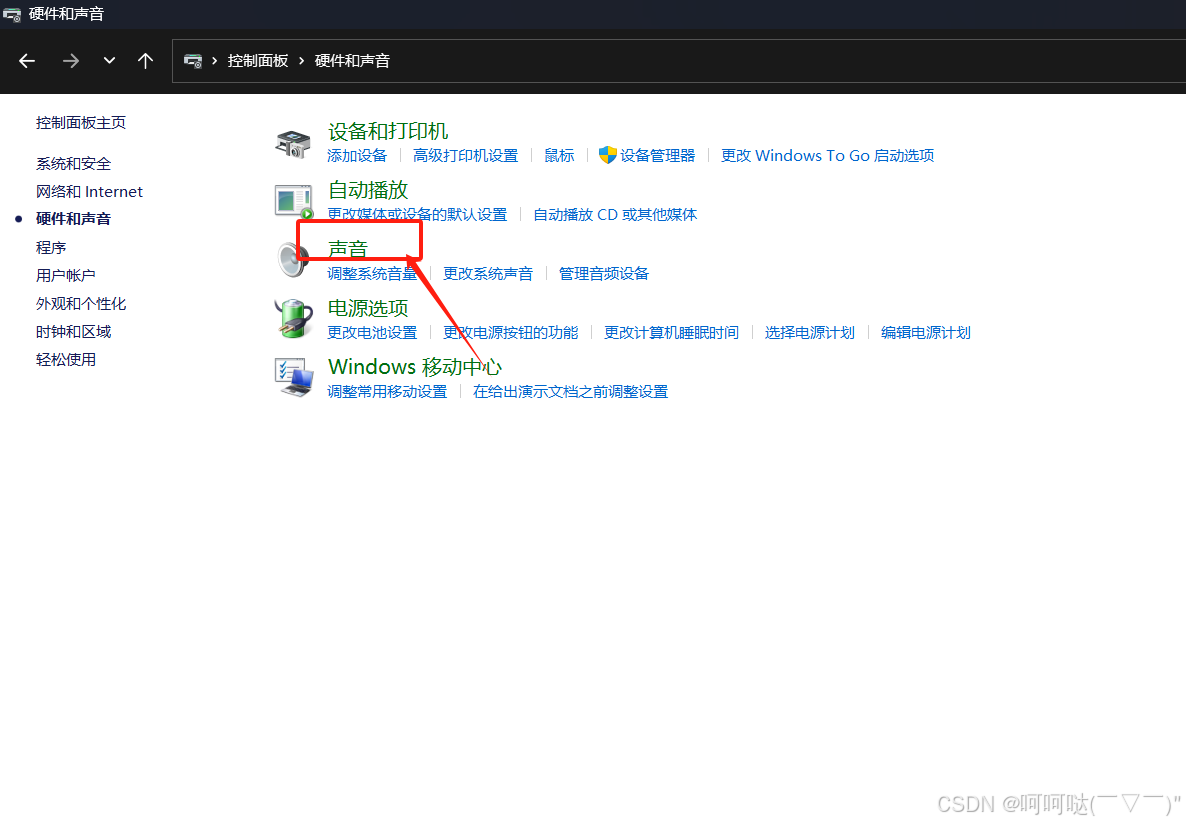This screenshot has width=1186, height=824.
Task: Open 设备和打印机 heading
Action: [388, 132]
